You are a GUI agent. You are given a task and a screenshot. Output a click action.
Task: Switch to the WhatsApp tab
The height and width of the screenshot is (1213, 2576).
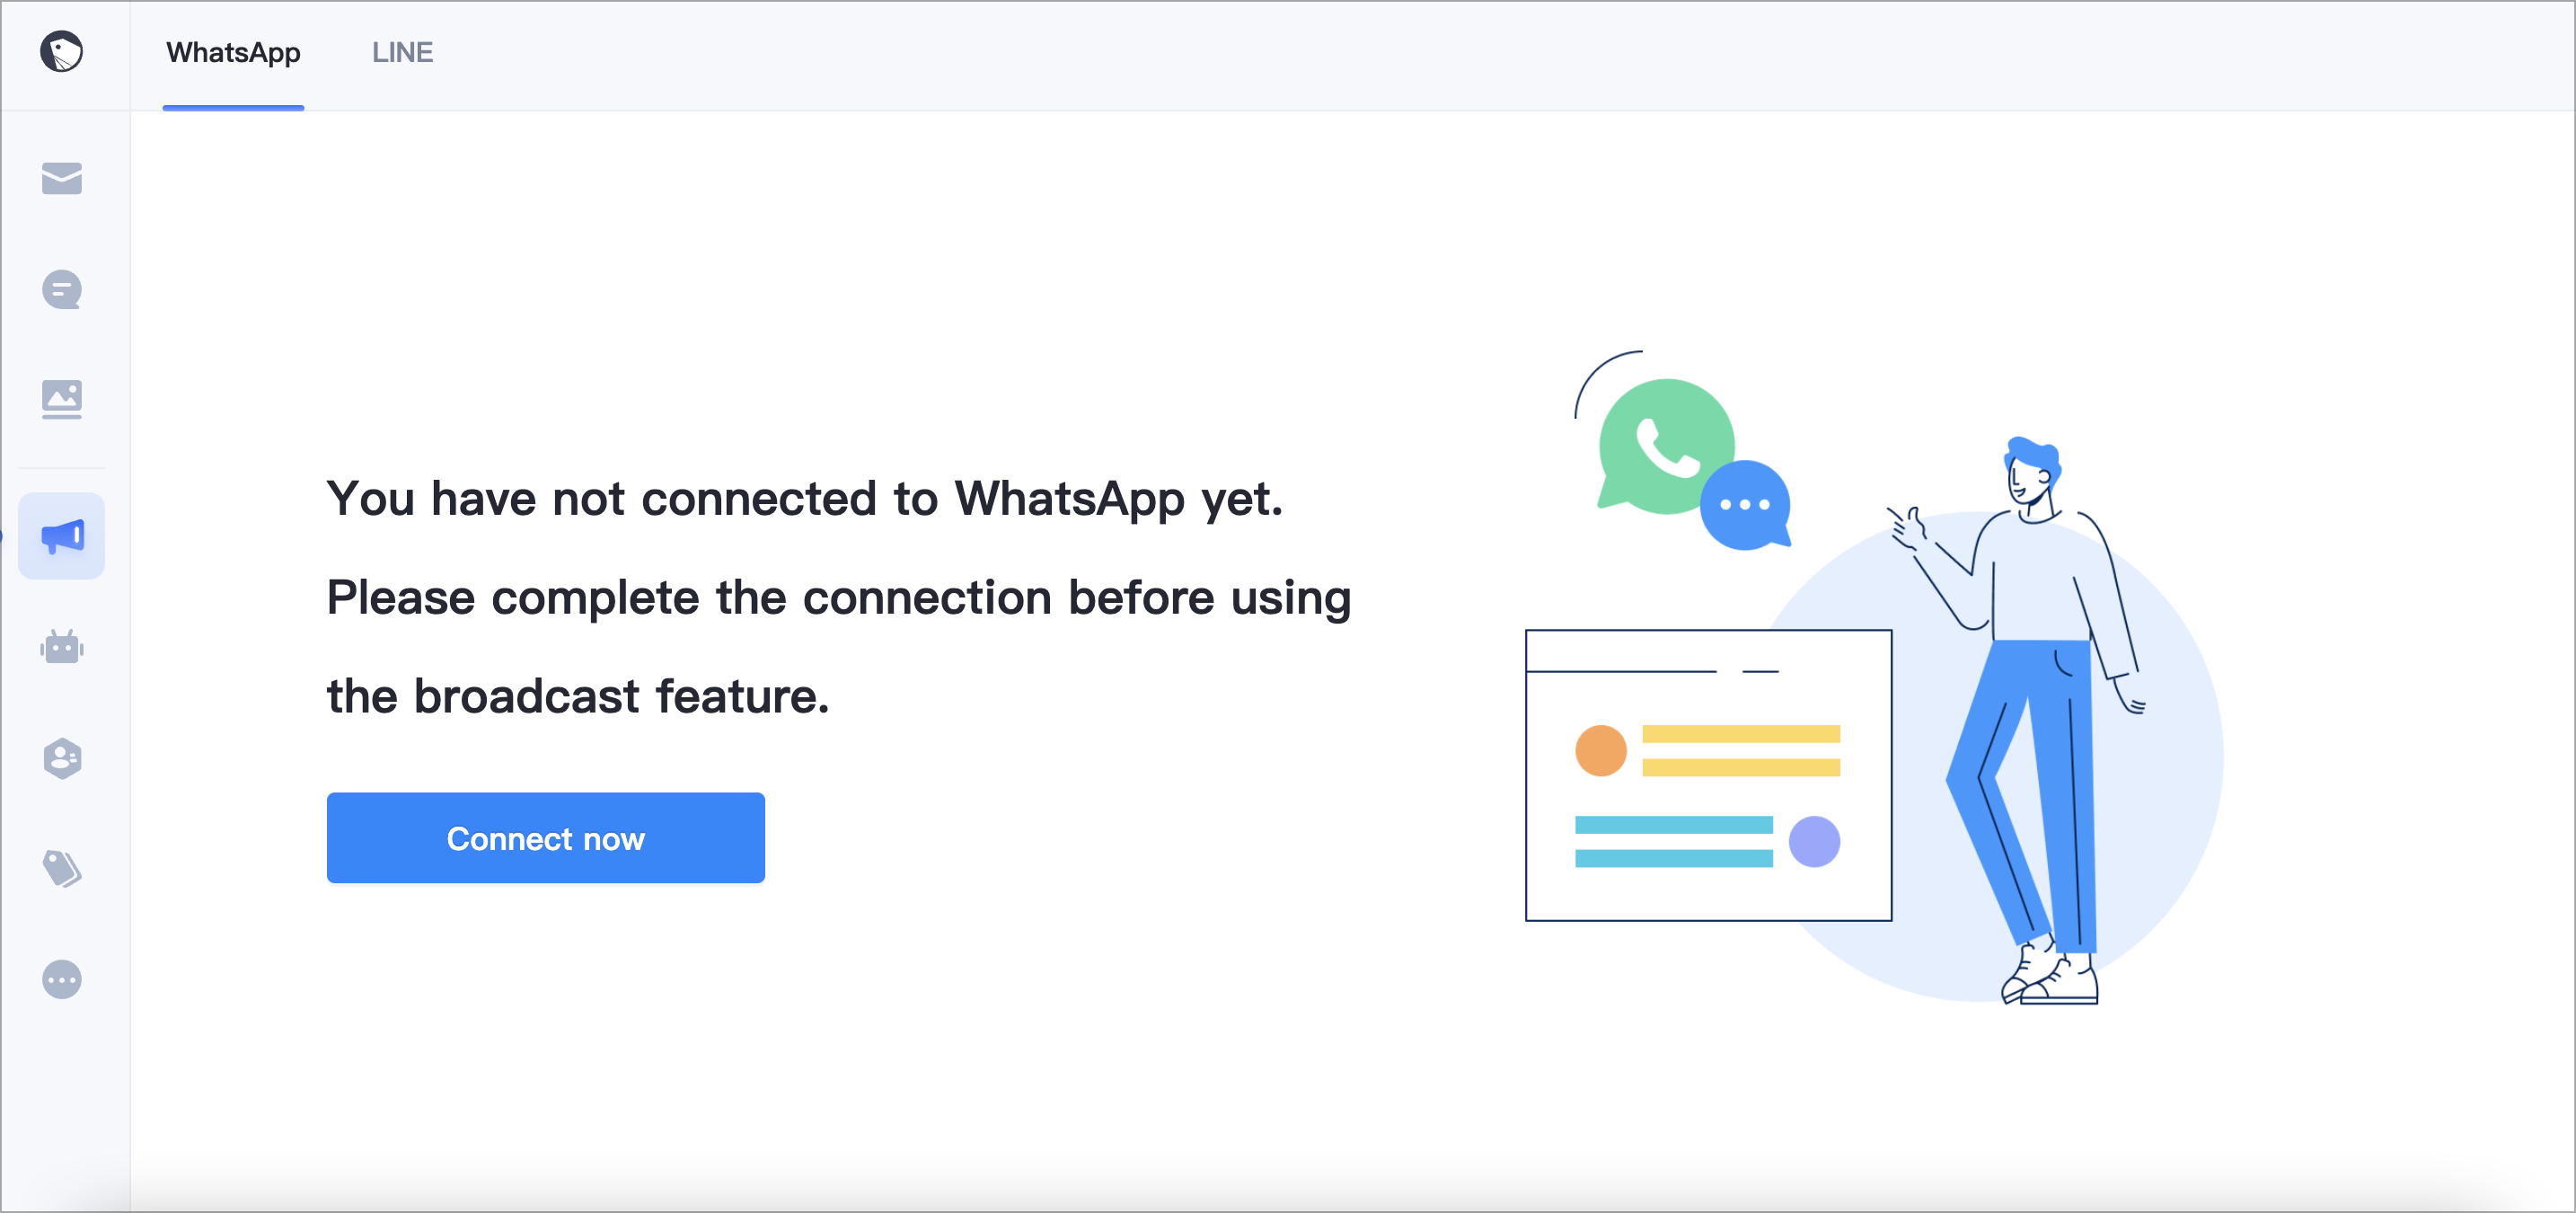coord(233,52)
